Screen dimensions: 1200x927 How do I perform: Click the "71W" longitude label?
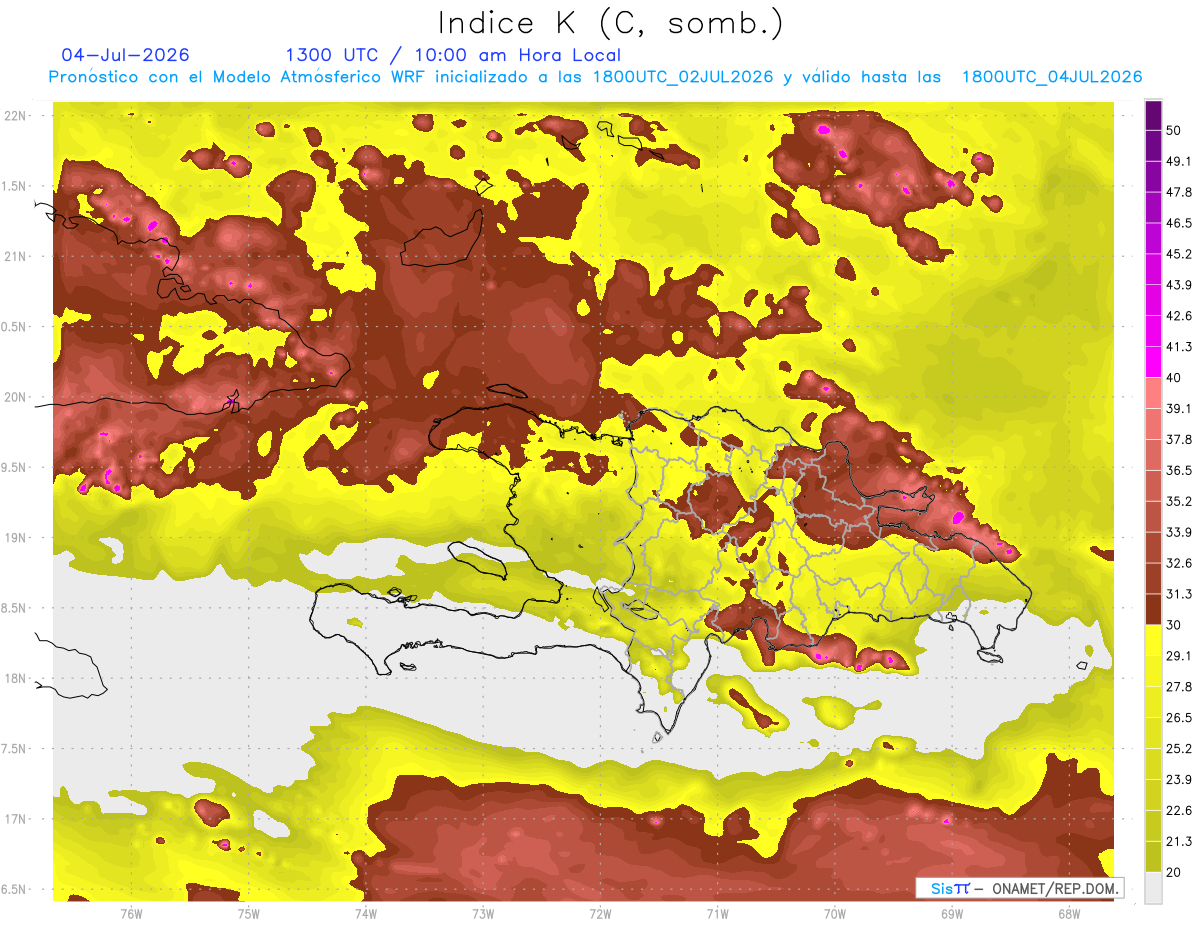pos(717,913)
